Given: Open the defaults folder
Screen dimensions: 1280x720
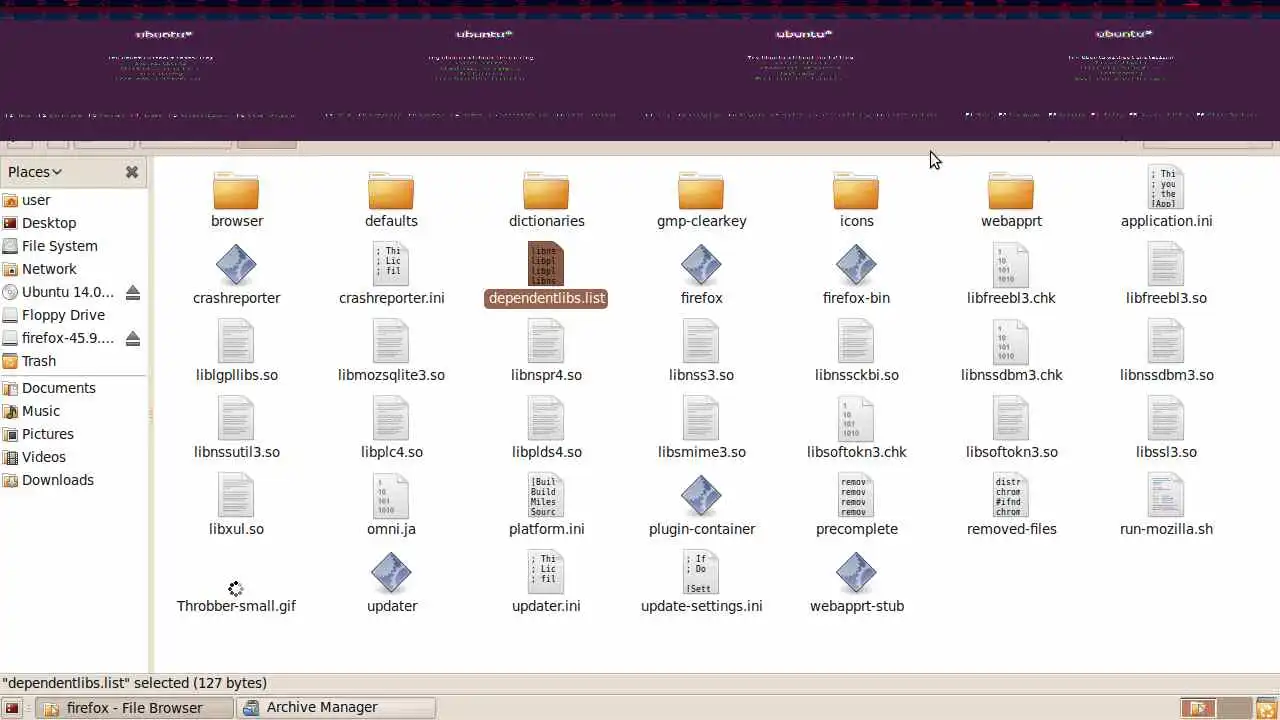Looking at the screenshot, I should 391,190.
